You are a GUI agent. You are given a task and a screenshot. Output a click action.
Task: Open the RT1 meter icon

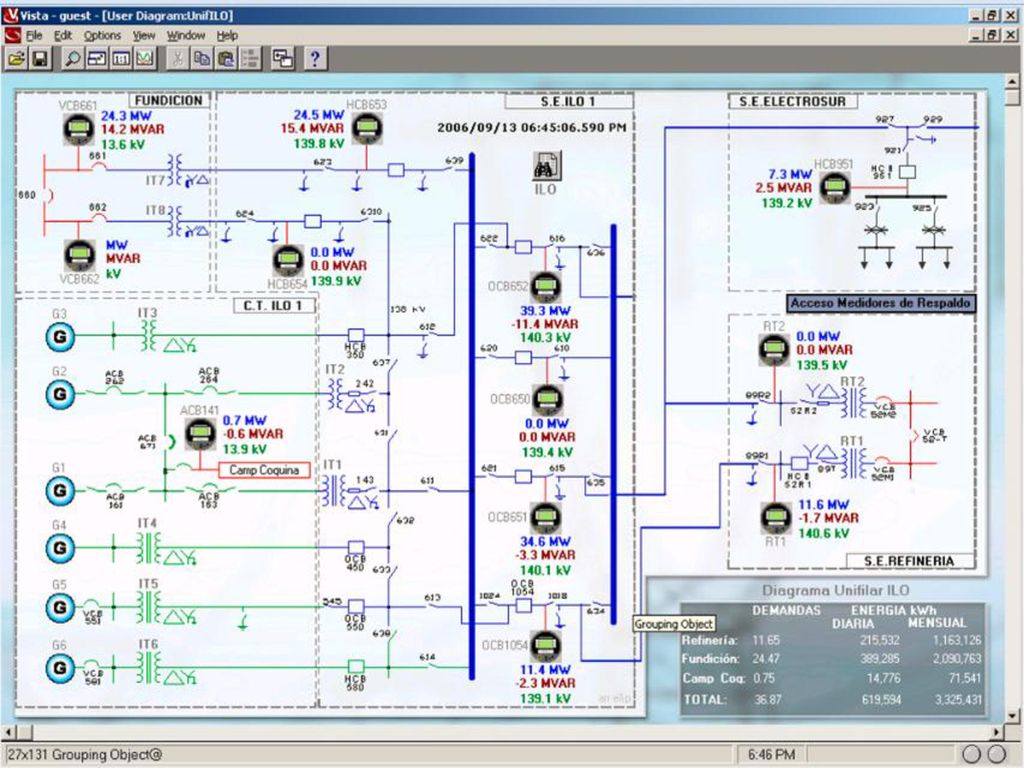776,518
